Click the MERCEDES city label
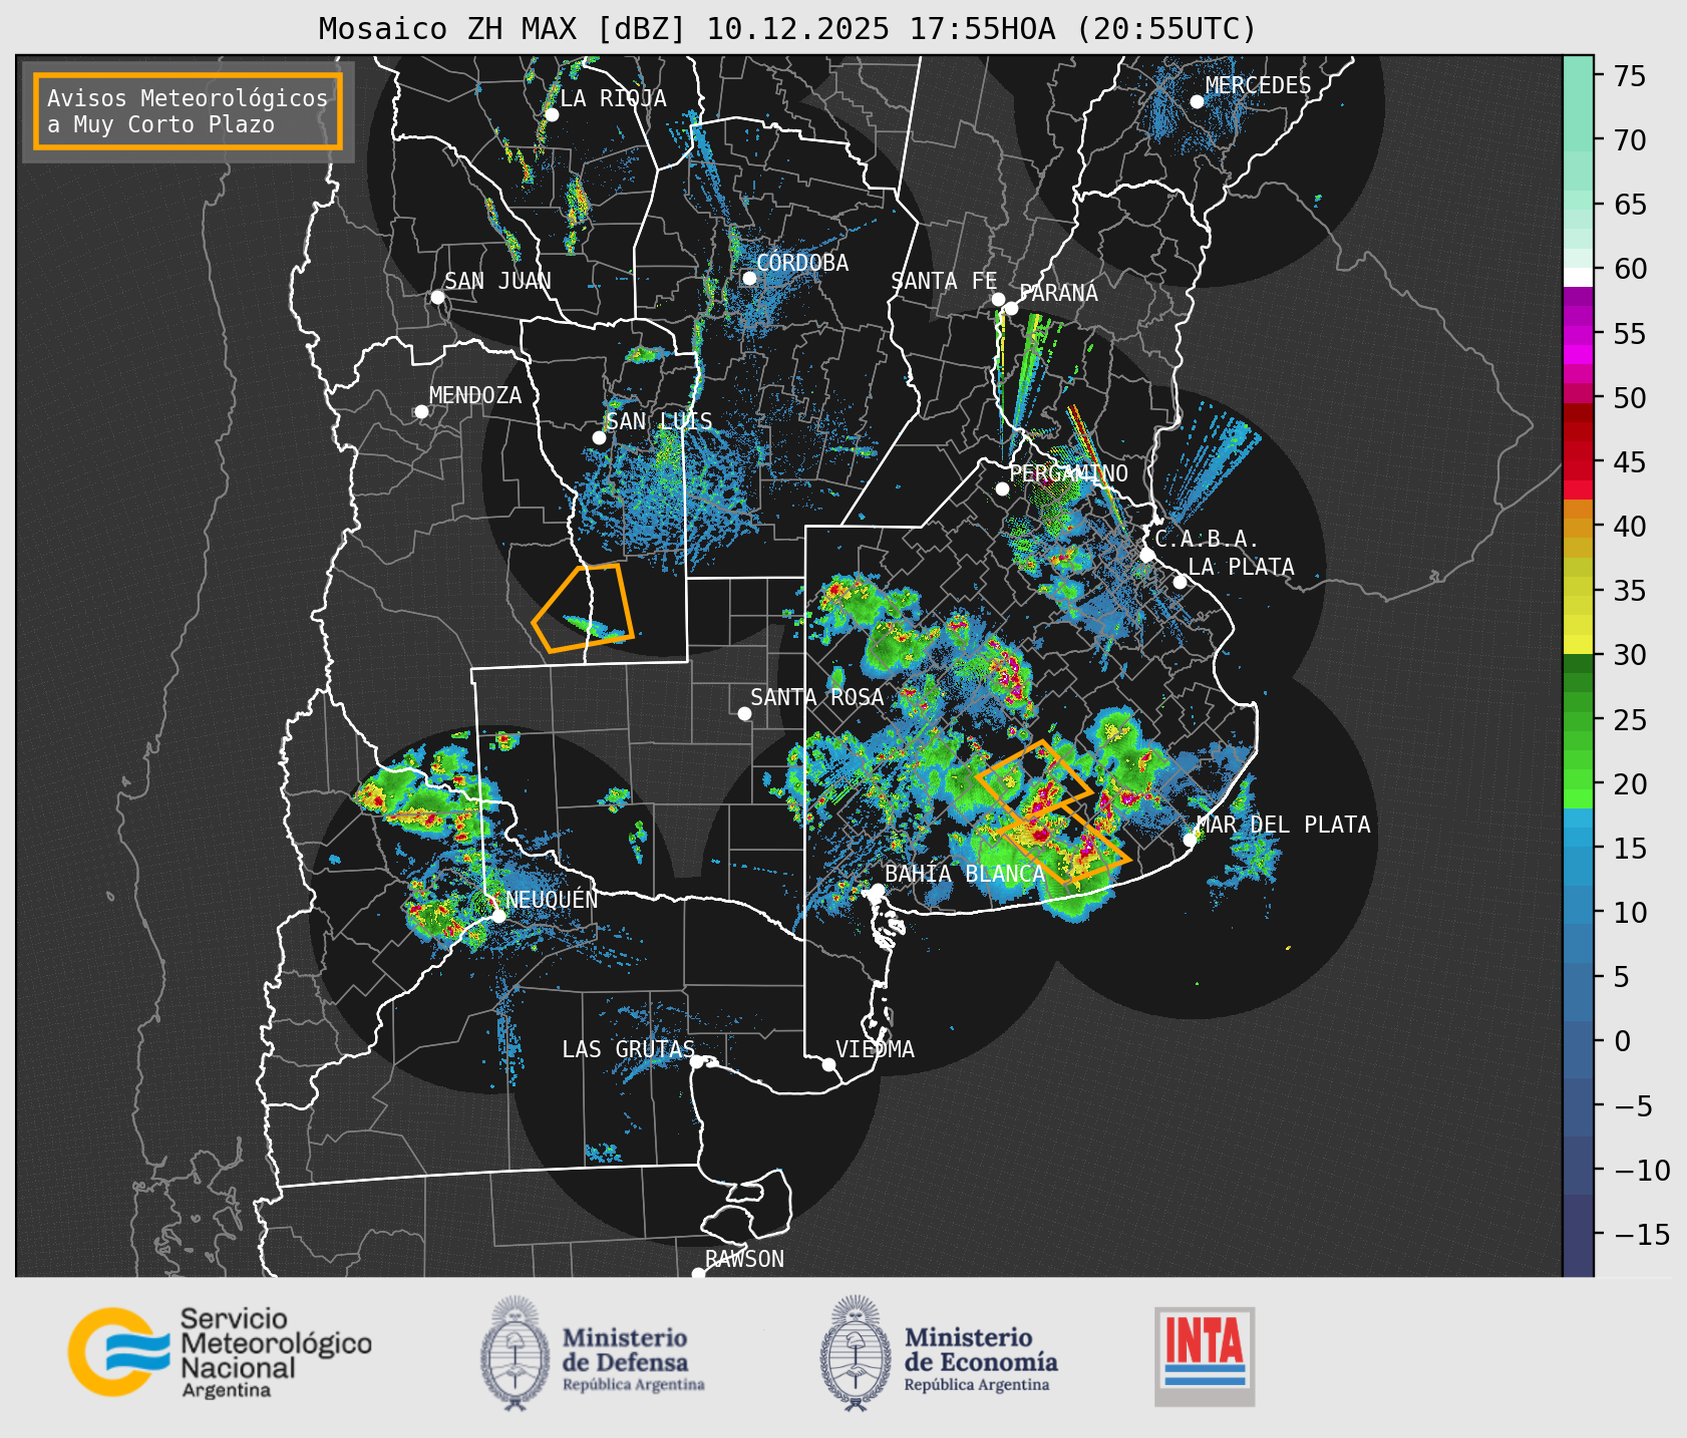The width and height of the screenshot is (1687, 1438). 1258,86
